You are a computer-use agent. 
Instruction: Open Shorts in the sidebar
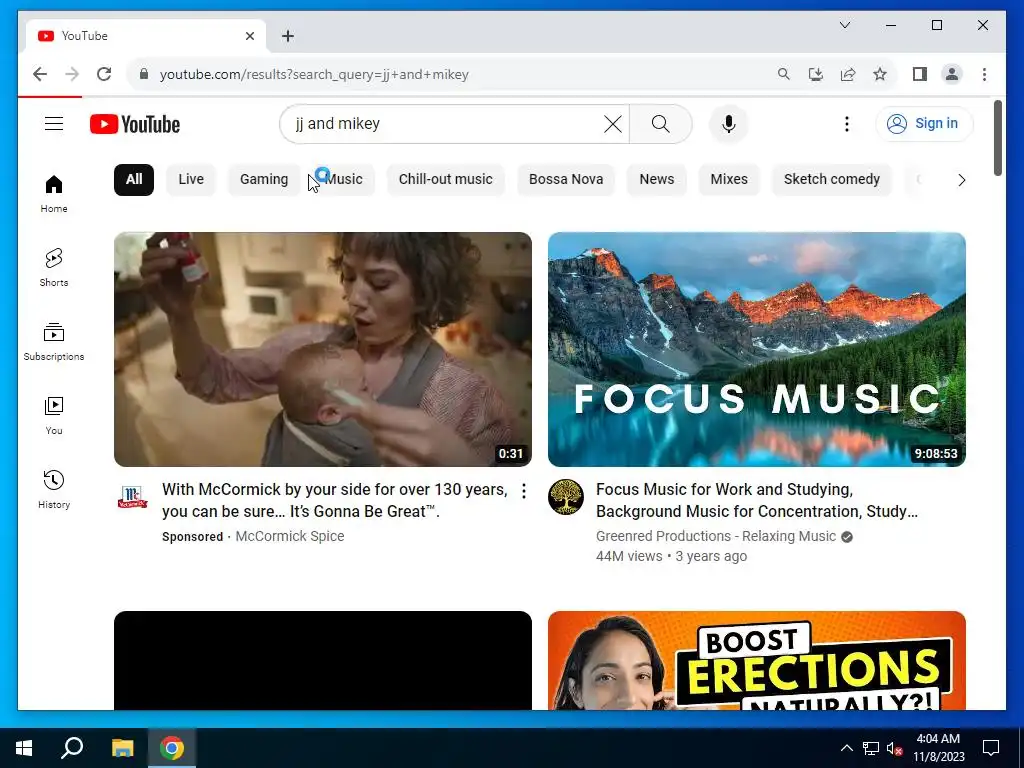pyautogui.click(x=54, y=268)
